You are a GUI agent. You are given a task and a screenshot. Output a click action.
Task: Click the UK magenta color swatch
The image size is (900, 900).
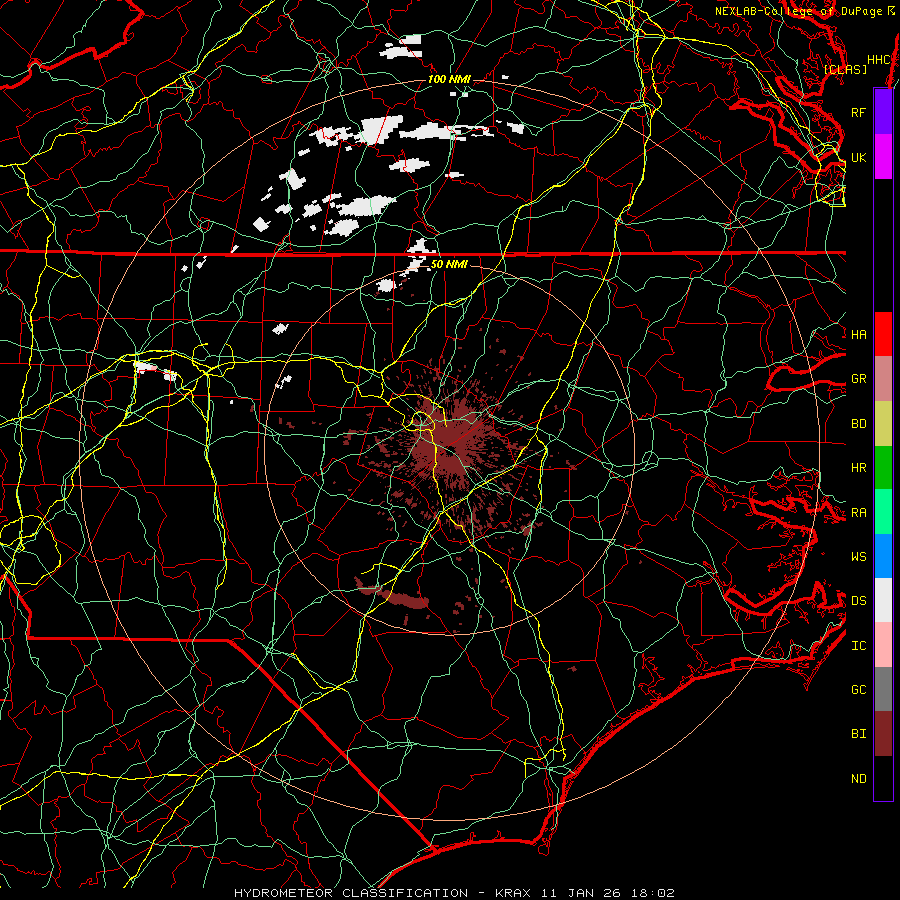[x=883, y=157]
